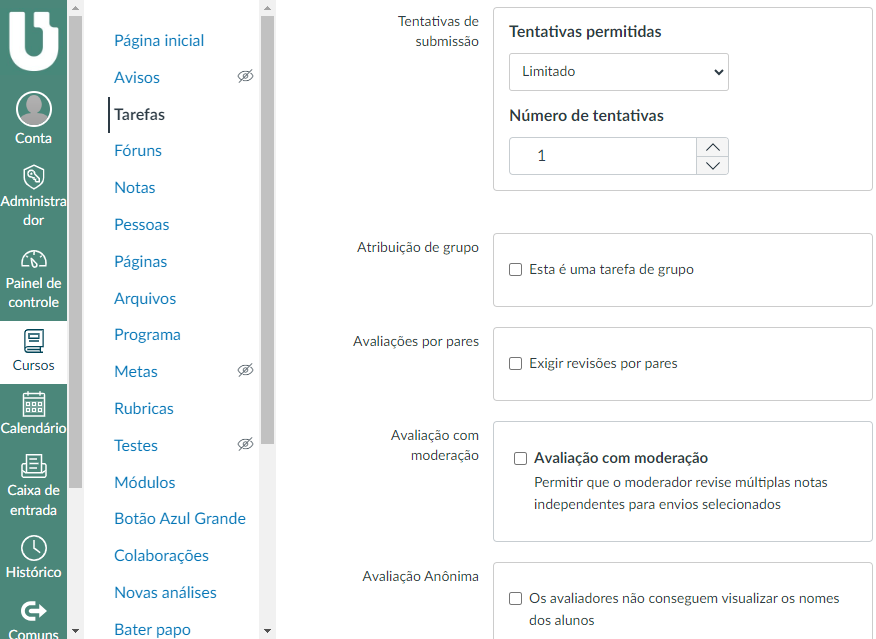The height and width of the screenshot is (639, 876).
Task: Open Caixa de entrada inbox icon
Action: coord(34,466)
